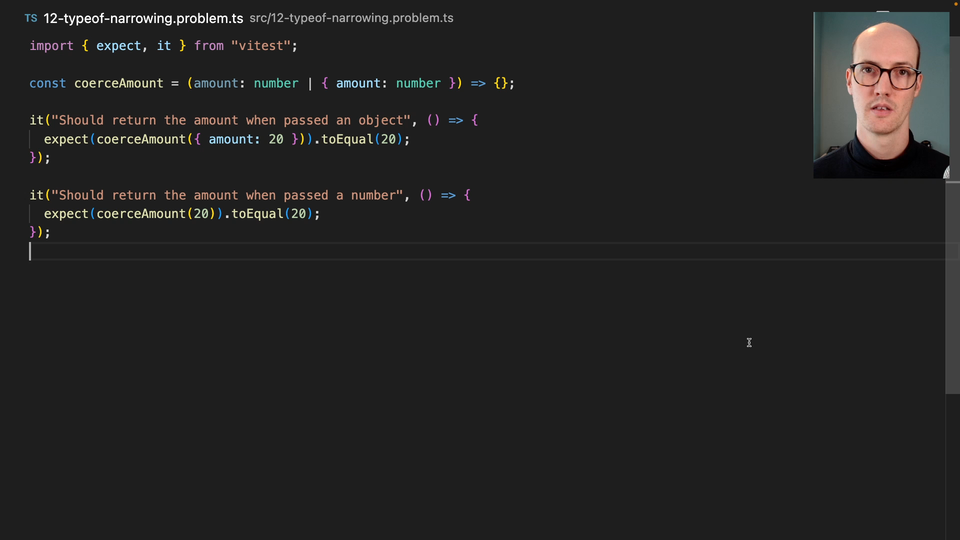Click the TS file type icon in the tab
Screen dimensions: 960x540
(x=31, y=19)
